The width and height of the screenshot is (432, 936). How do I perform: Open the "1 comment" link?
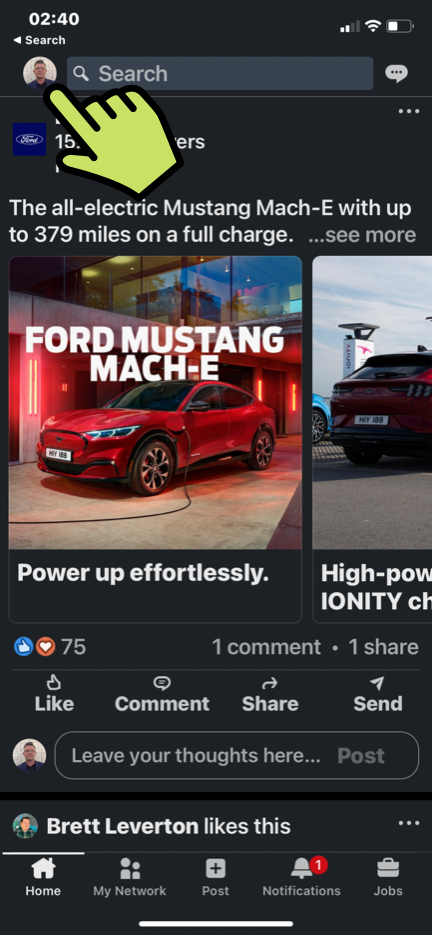coord(266,647)
